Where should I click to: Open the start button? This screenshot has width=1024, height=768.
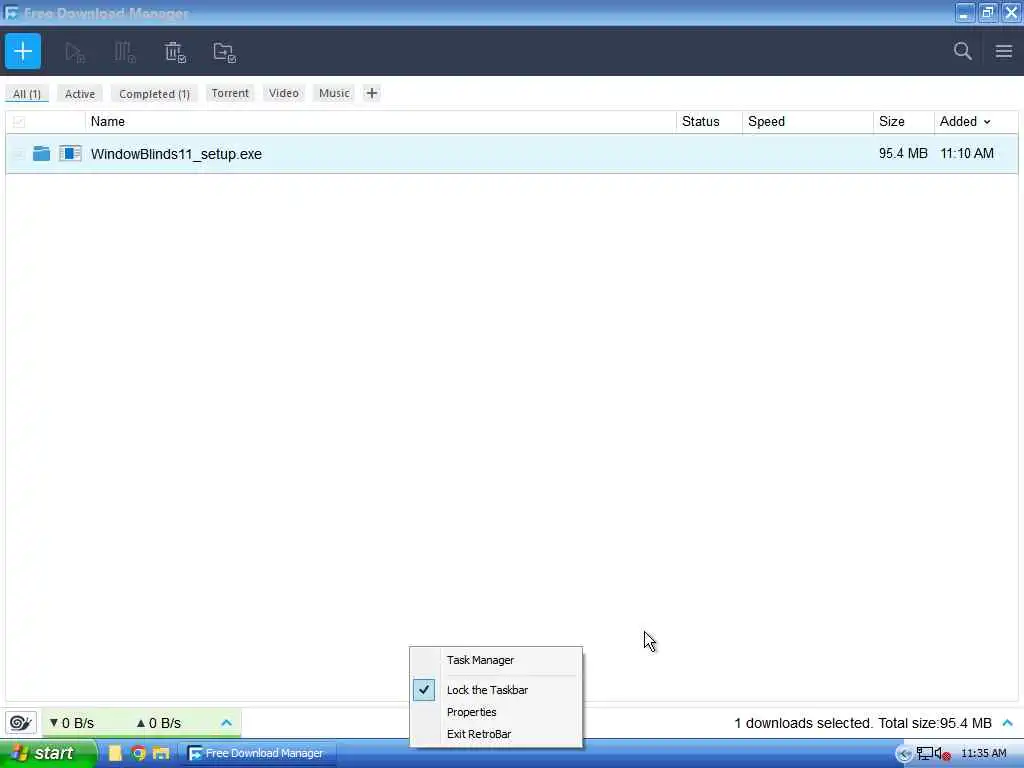click(47, 753)
